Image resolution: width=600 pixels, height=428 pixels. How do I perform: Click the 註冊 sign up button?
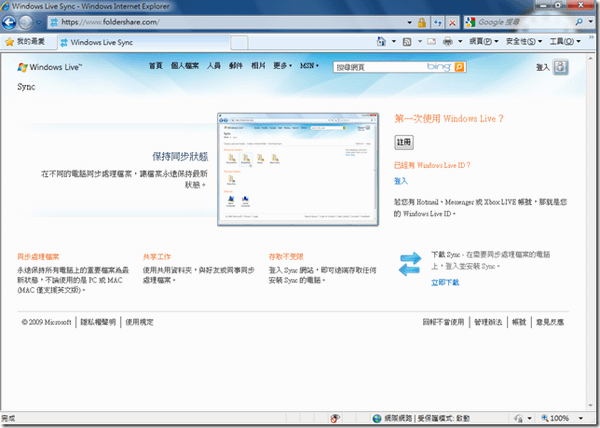[x=404, y=142]
